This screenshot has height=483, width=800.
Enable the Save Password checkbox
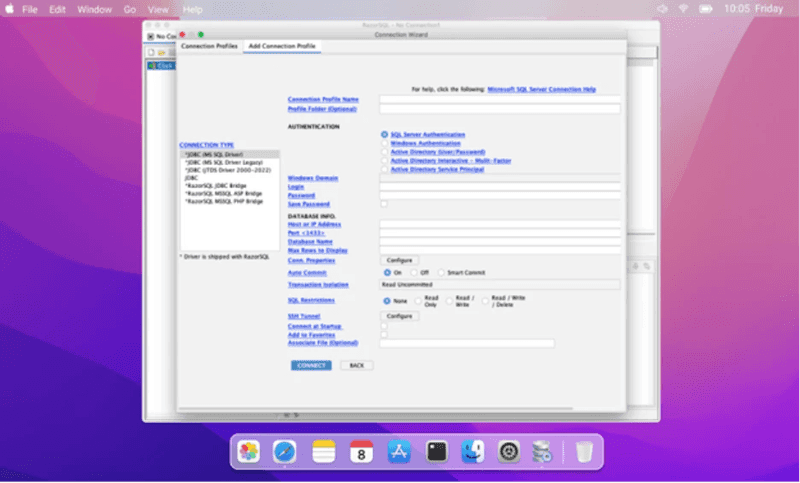point(384,203)
